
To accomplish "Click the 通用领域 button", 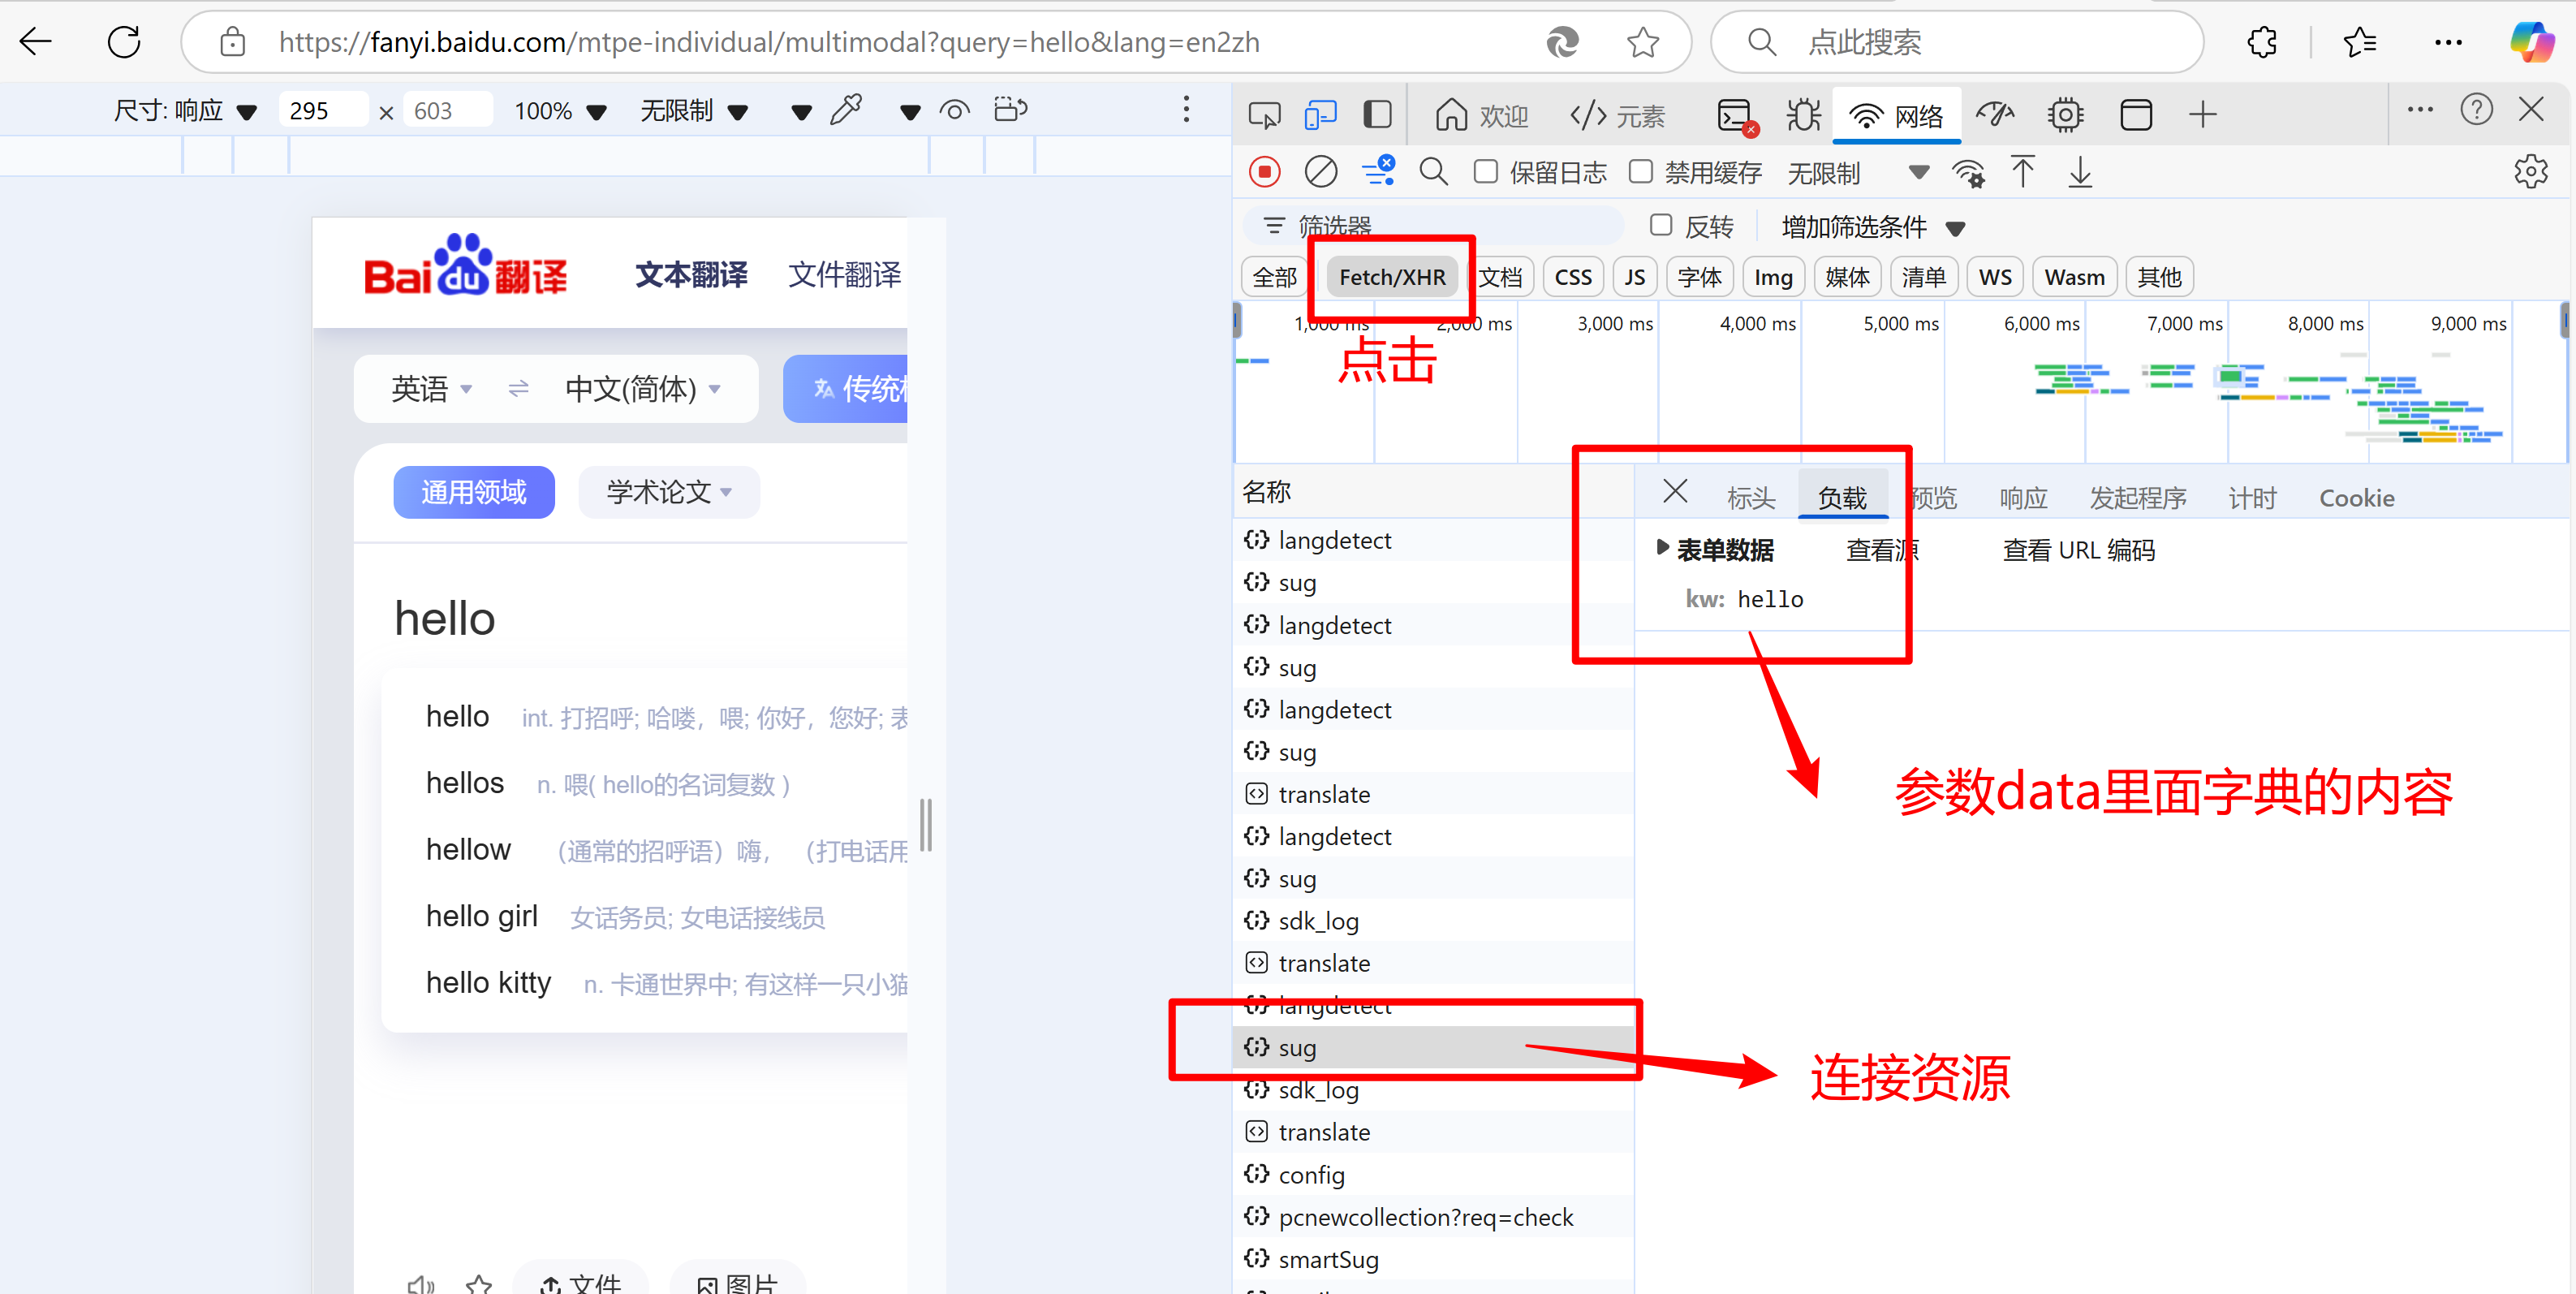I will (x=473, y=492).
